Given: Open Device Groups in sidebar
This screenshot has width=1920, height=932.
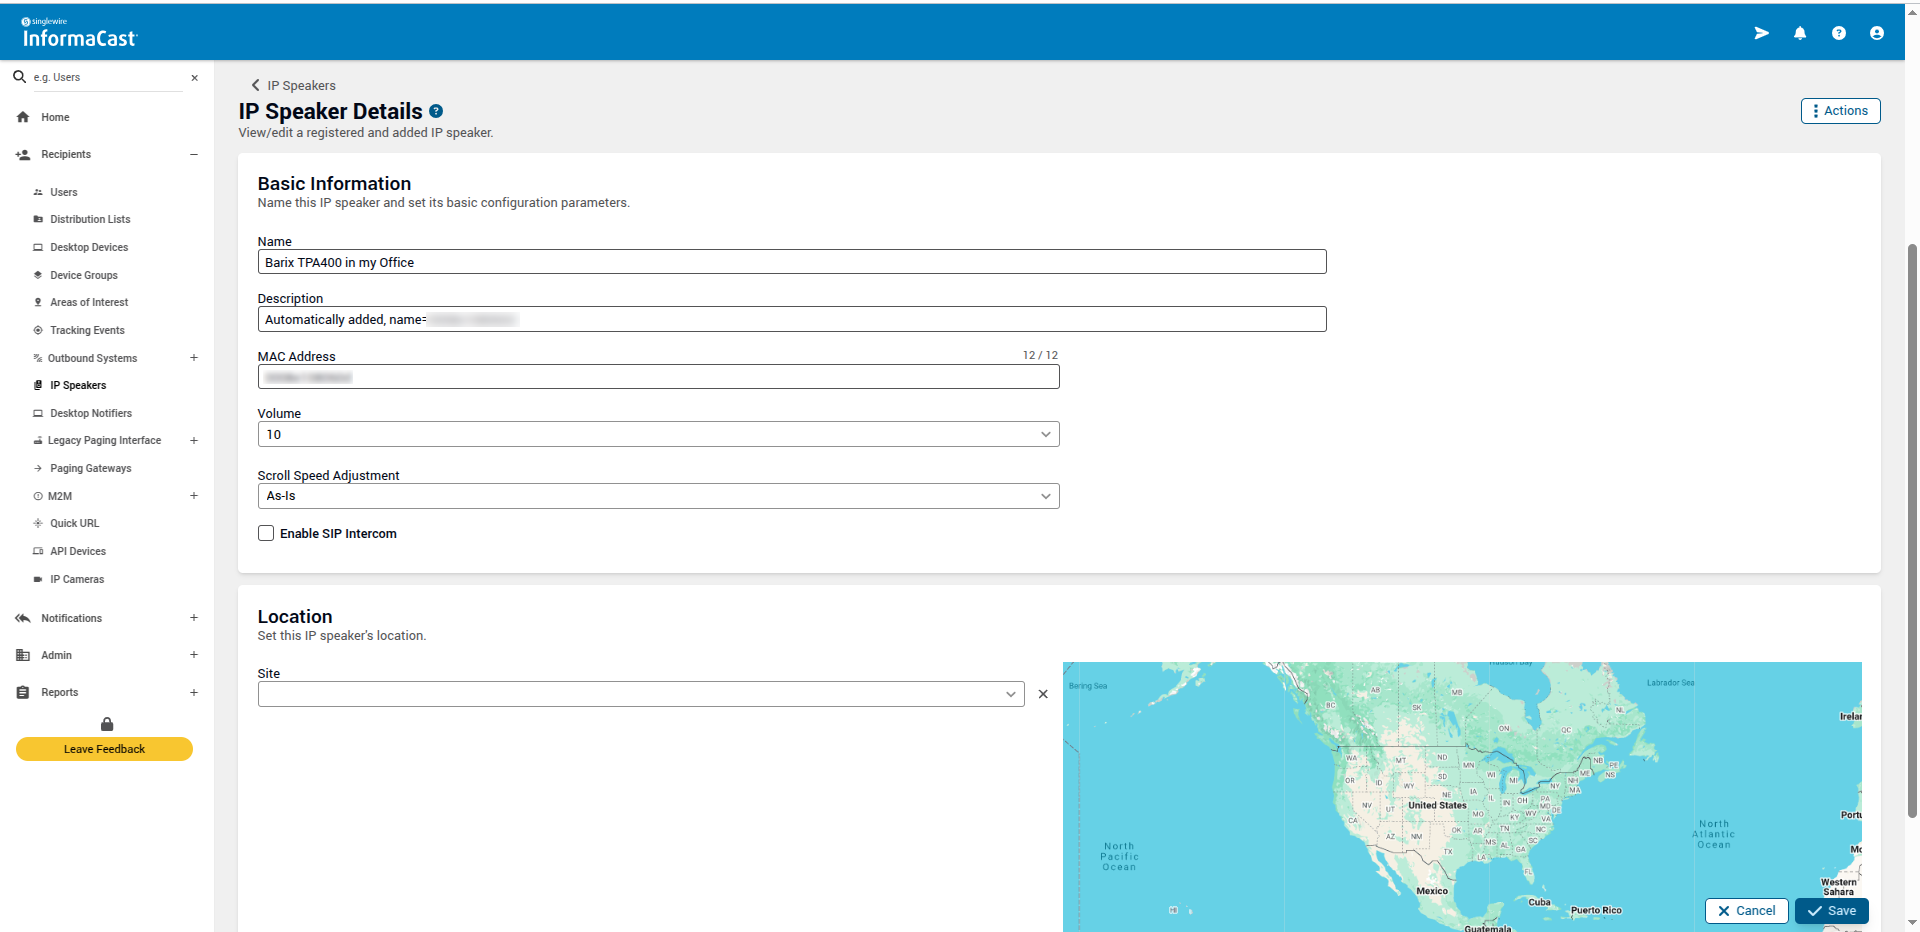Looking at the screenshot, I should (x=84, y=275).
